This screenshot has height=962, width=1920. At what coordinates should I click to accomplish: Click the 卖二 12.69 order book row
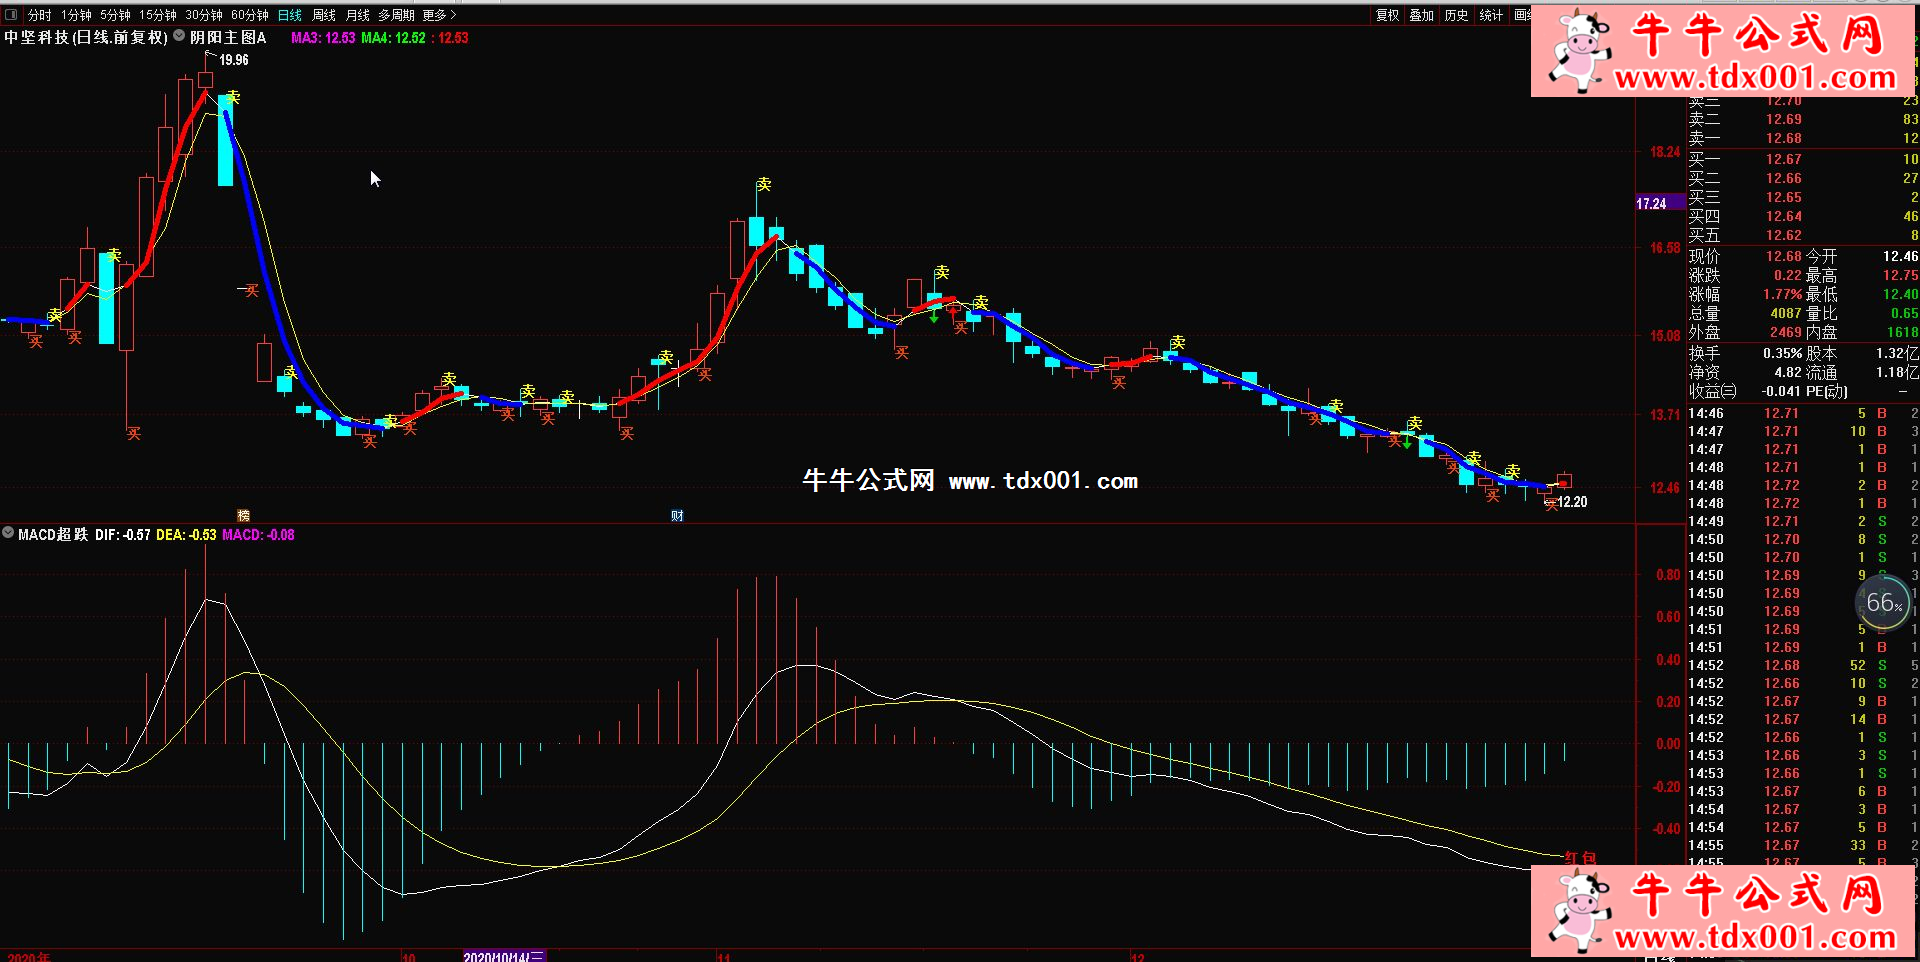[x=1803, y=119]
